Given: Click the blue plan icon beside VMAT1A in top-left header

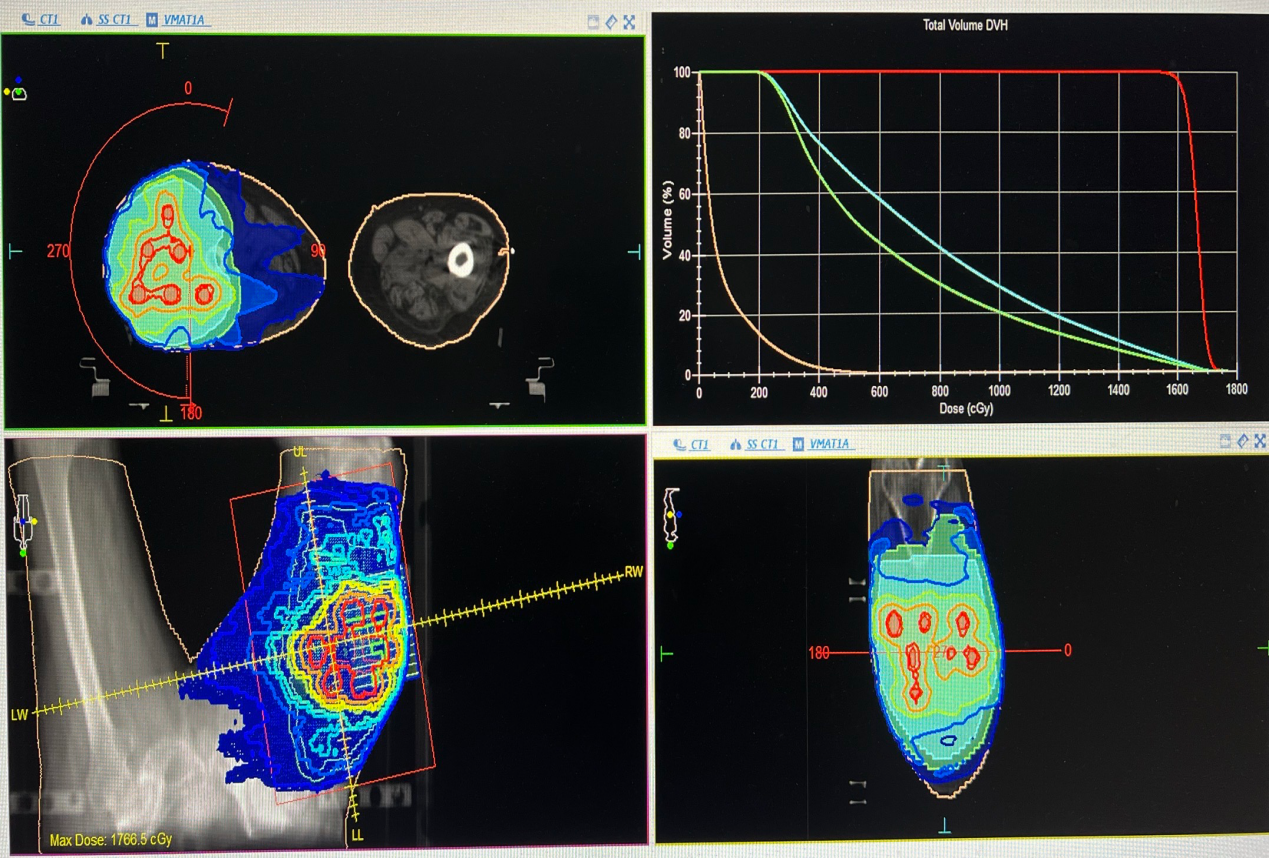Looking at the screenshot, I should click(x=151, y=20).
